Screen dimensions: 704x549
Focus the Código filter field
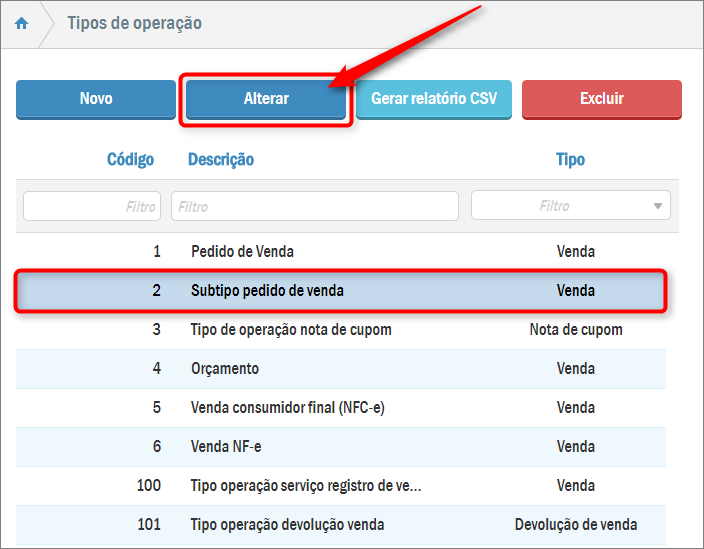tap(92, 206)
